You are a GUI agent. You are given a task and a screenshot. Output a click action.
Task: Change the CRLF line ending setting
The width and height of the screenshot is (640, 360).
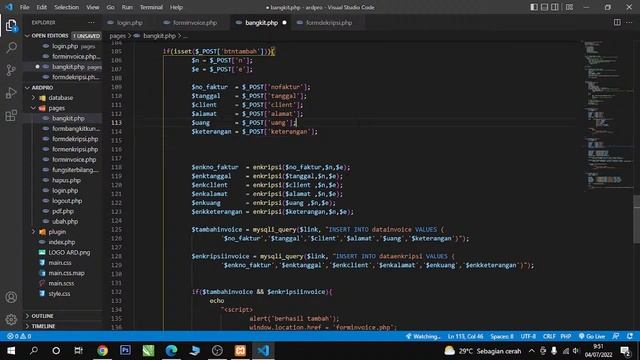[549, 336]
